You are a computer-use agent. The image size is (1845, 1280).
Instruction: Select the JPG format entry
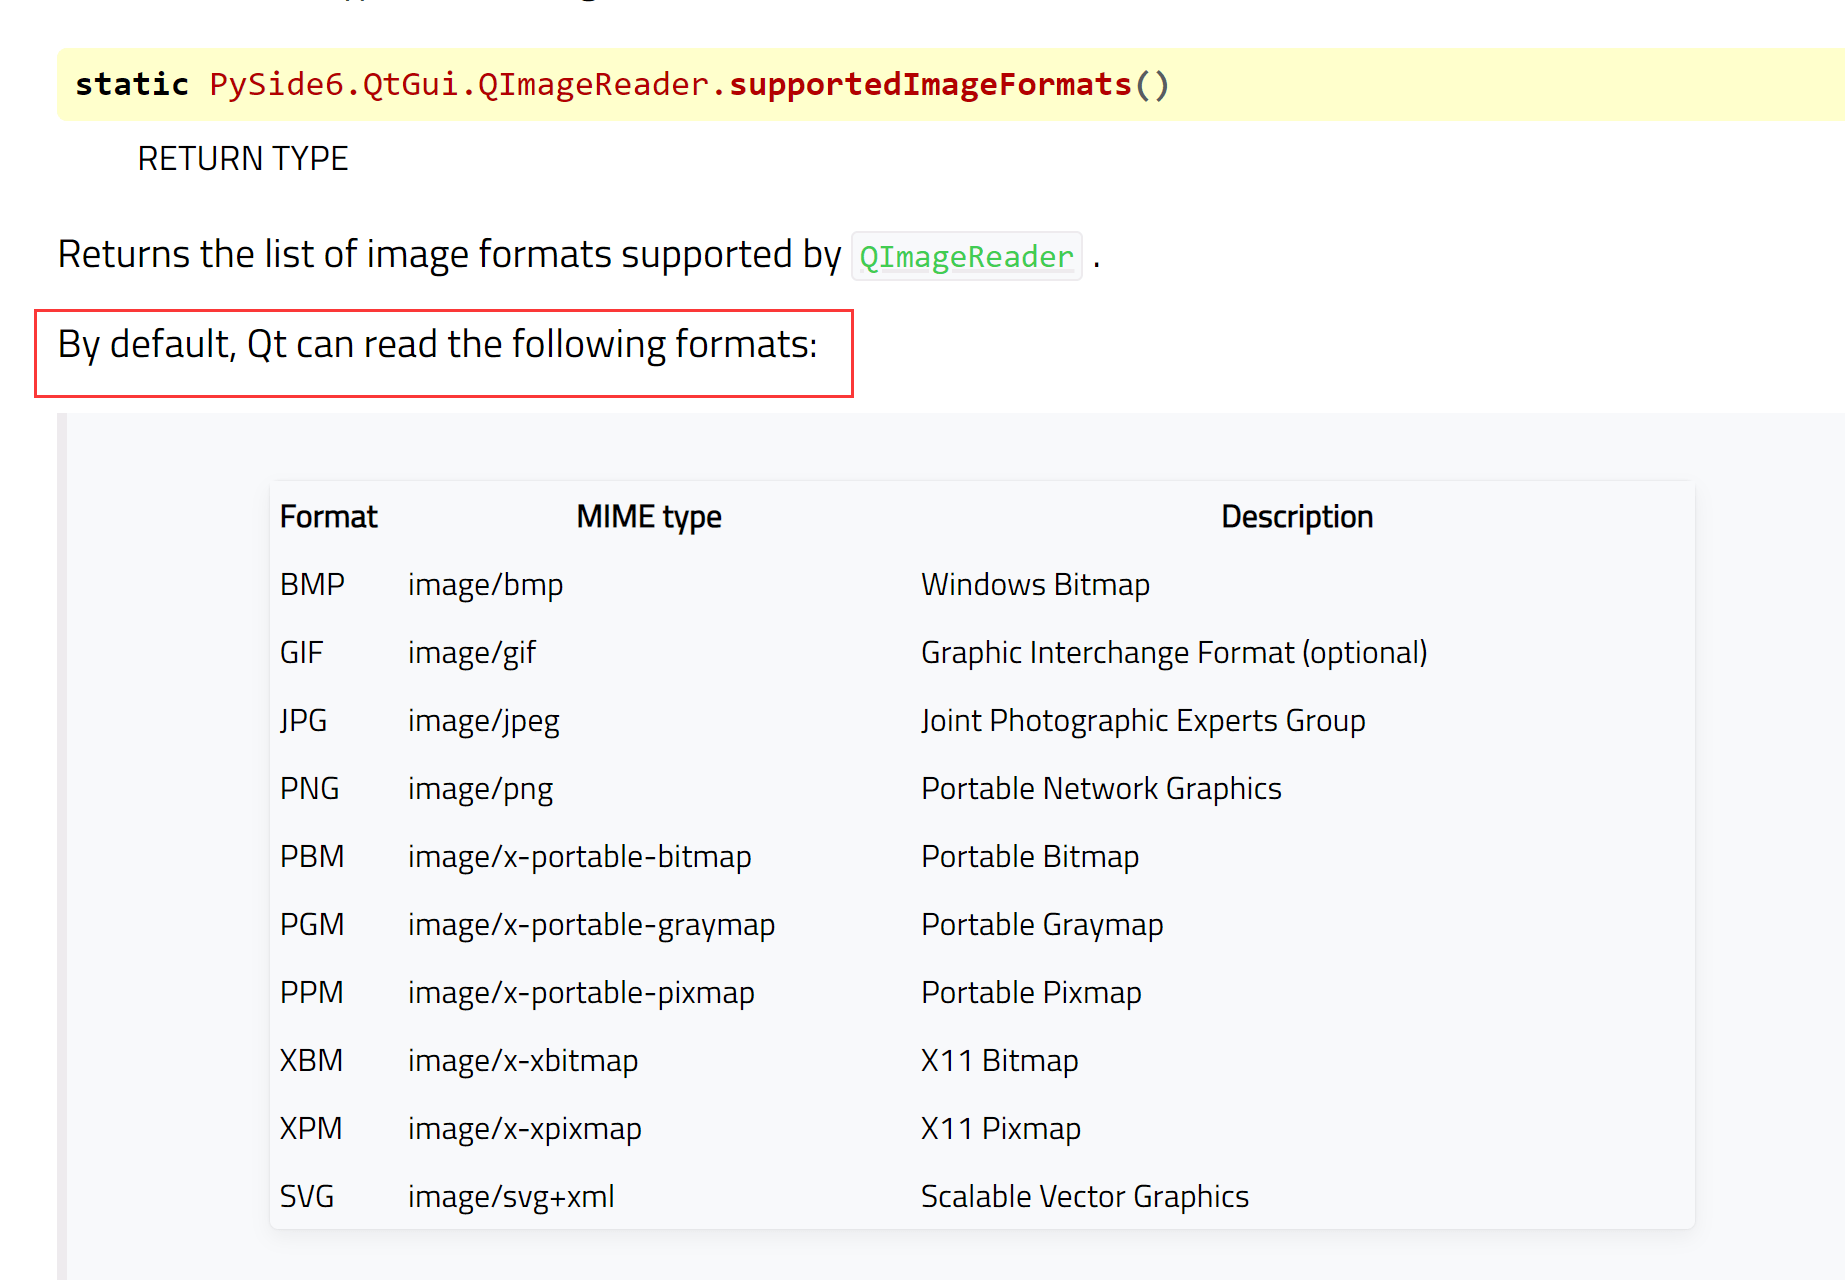pos(302,720)
